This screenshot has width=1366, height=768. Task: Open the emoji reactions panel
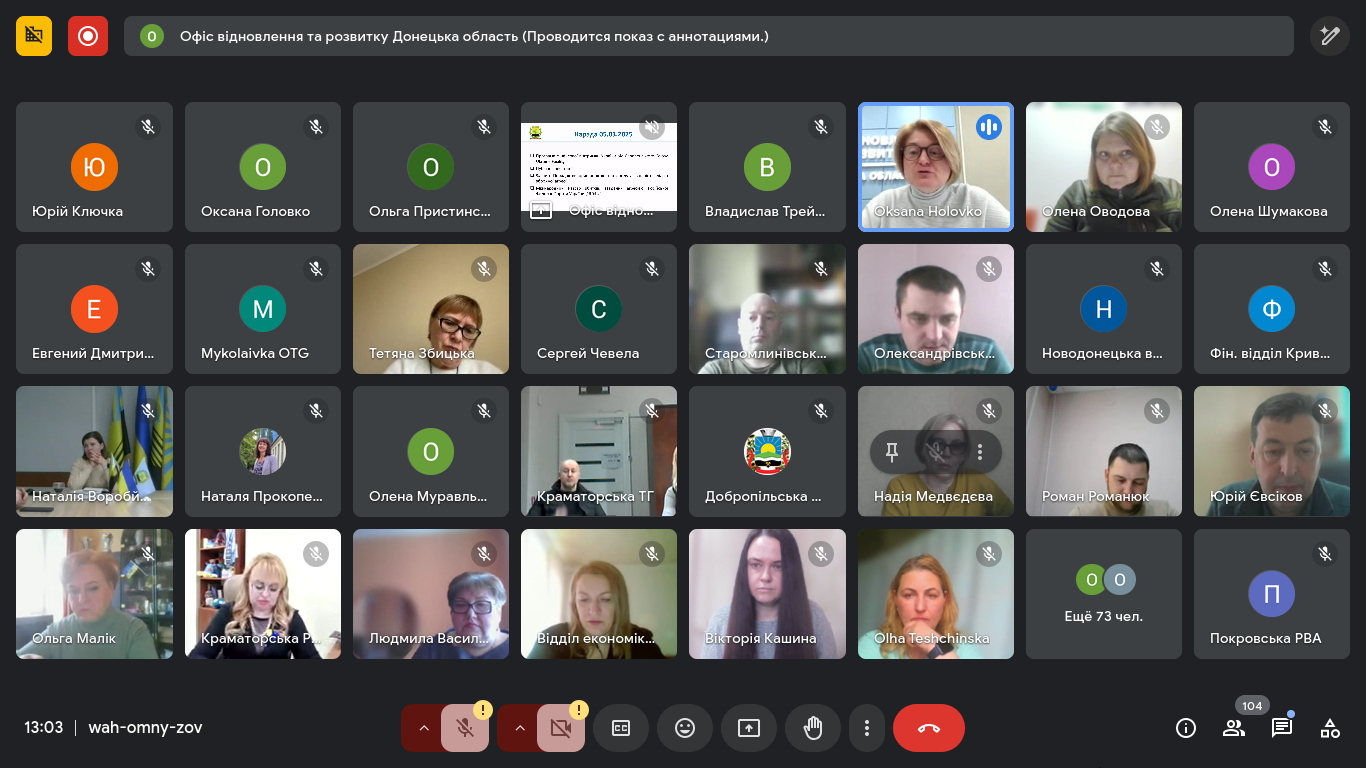(x=685, y=728)
